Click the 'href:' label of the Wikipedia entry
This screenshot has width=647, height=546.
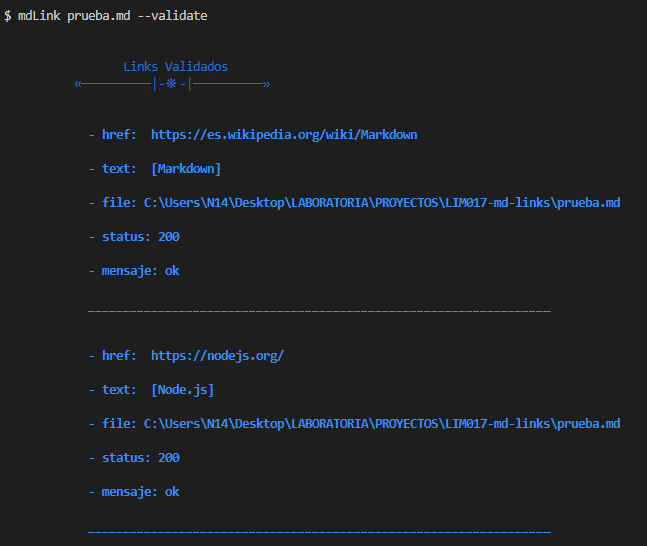119,134
